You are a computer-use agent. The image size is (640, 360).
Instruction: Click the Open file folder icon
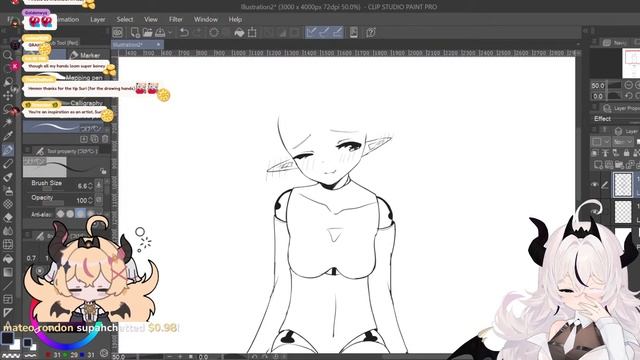tap(147, 33)
